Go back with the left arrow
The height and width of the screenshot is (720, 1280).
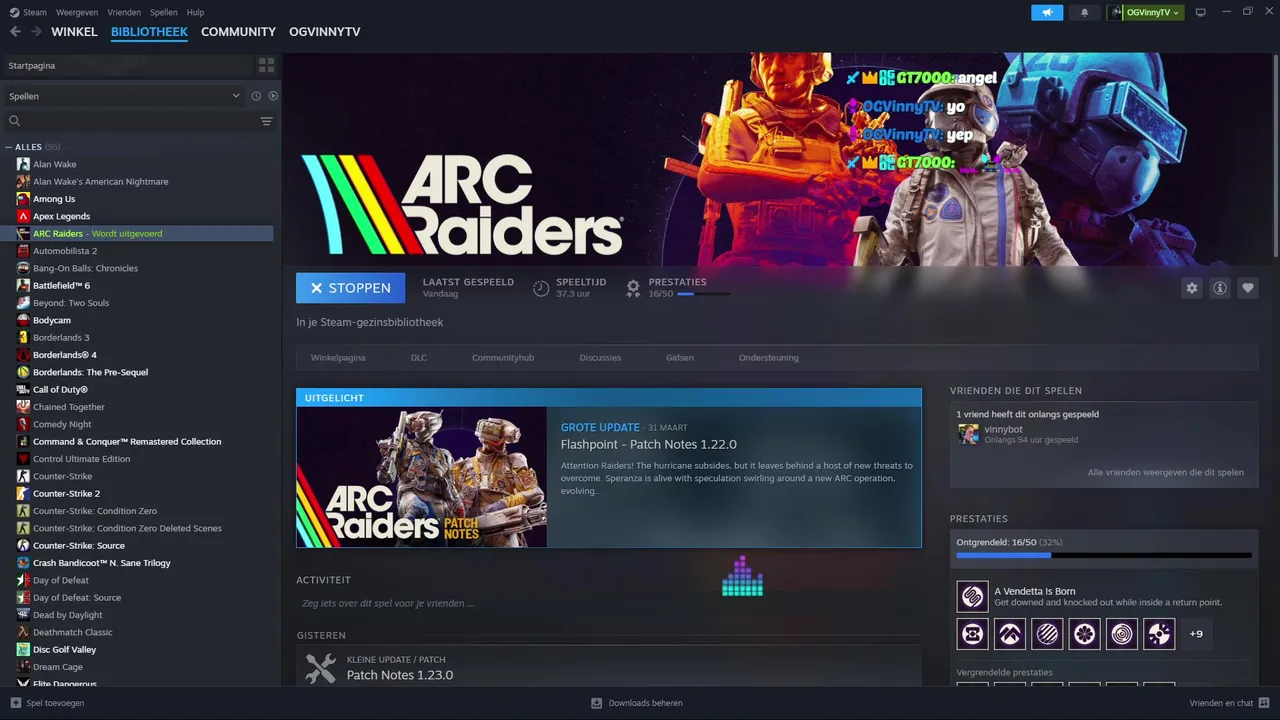tap(15, 32)
